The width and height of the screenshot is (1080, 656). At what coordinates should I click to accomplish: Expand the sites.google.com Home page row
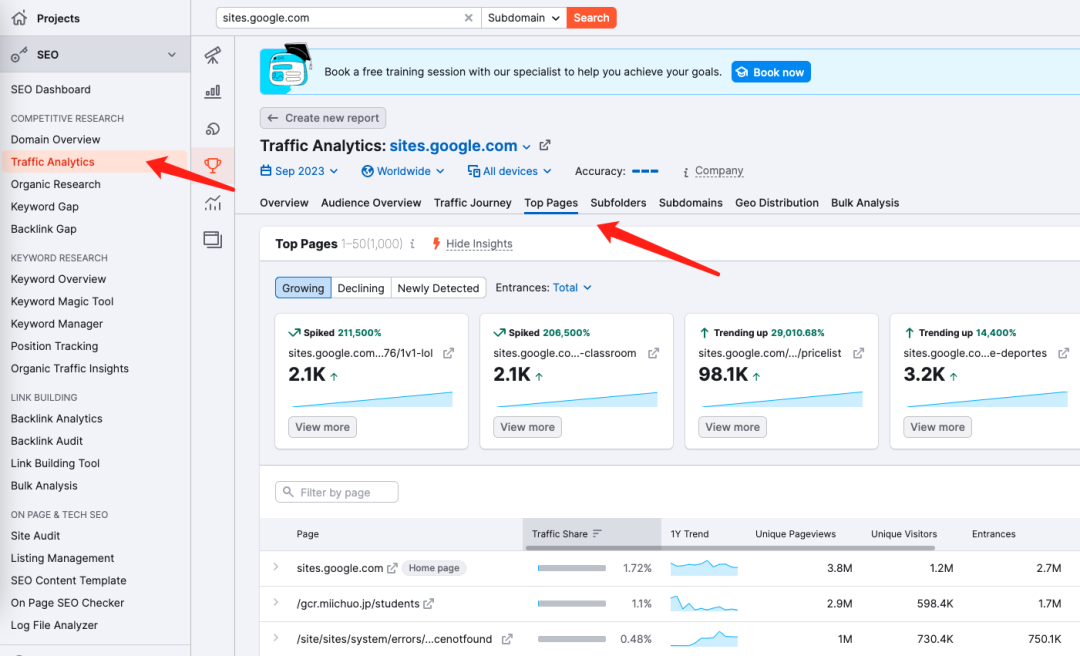(276, 567)
